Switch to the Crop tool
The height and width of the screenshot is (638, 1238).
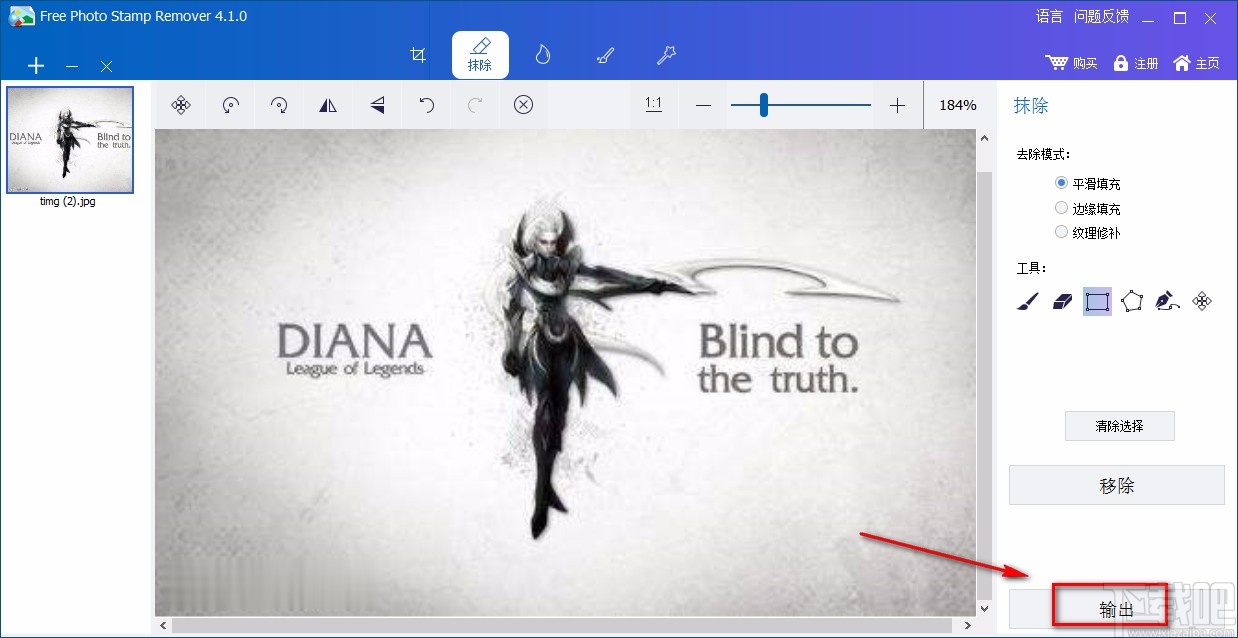click(418, 55)
